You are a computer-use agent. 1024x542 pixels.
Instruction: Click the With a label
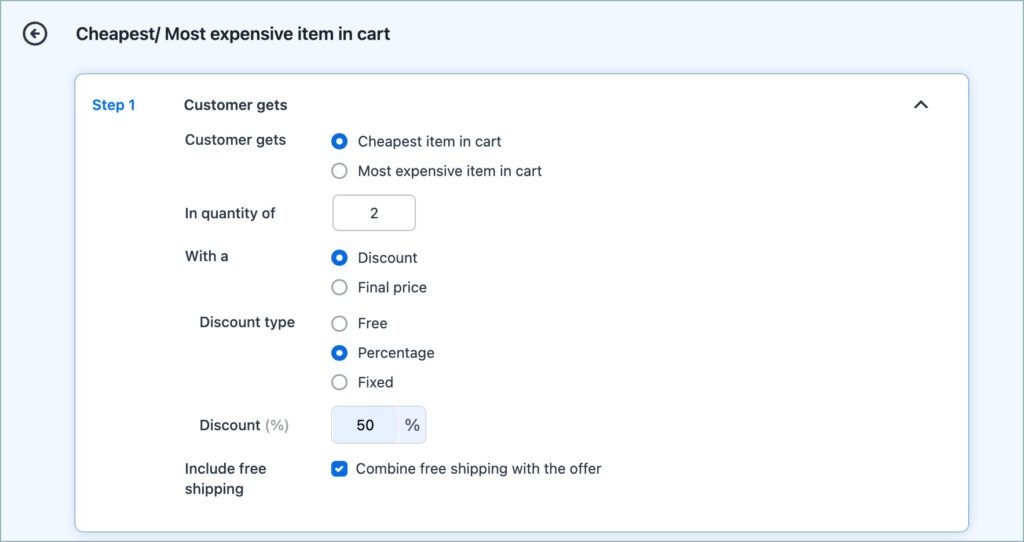click(x=206, y=256)
